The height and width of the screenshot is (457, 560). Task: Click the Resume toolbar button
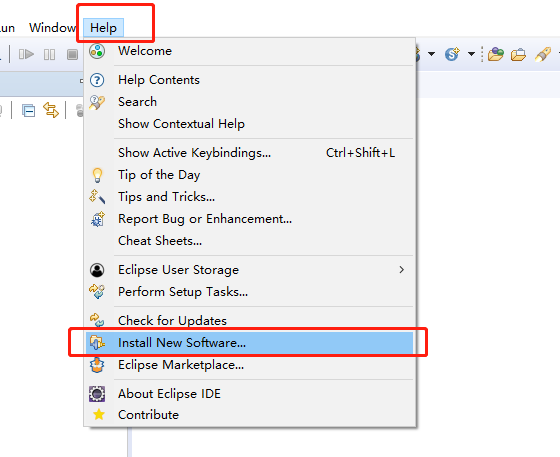[x=26, y=55]
